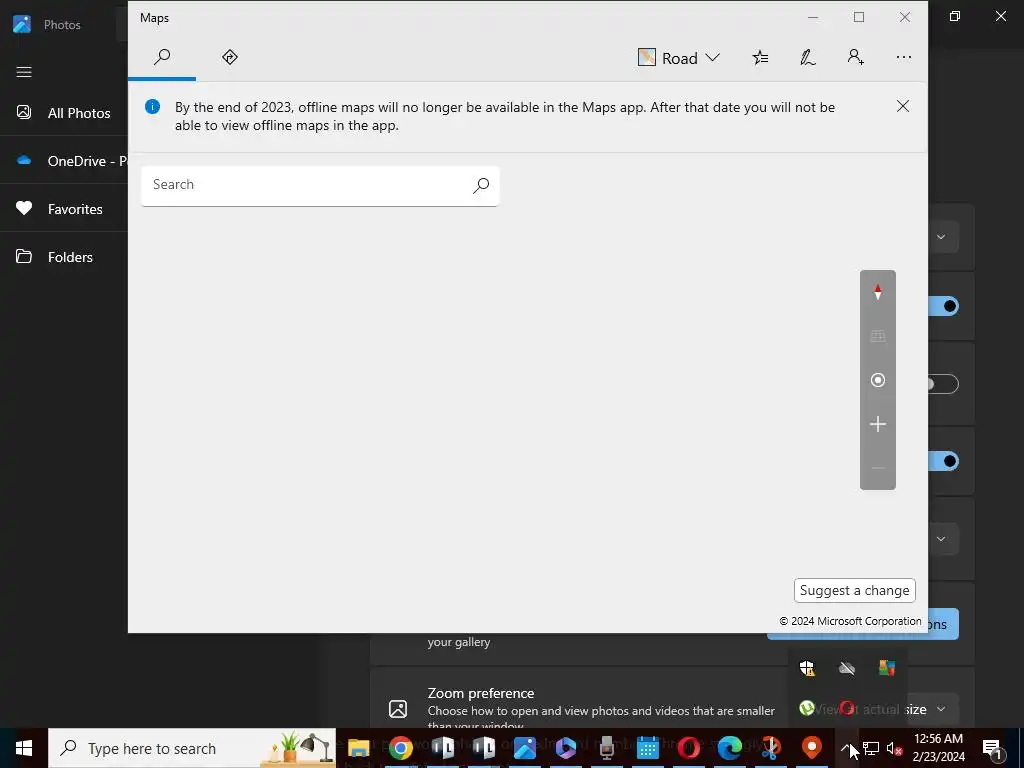Open Windows Security from tray overflow
Screen dimensions: 1024x768
click(807, 668)
